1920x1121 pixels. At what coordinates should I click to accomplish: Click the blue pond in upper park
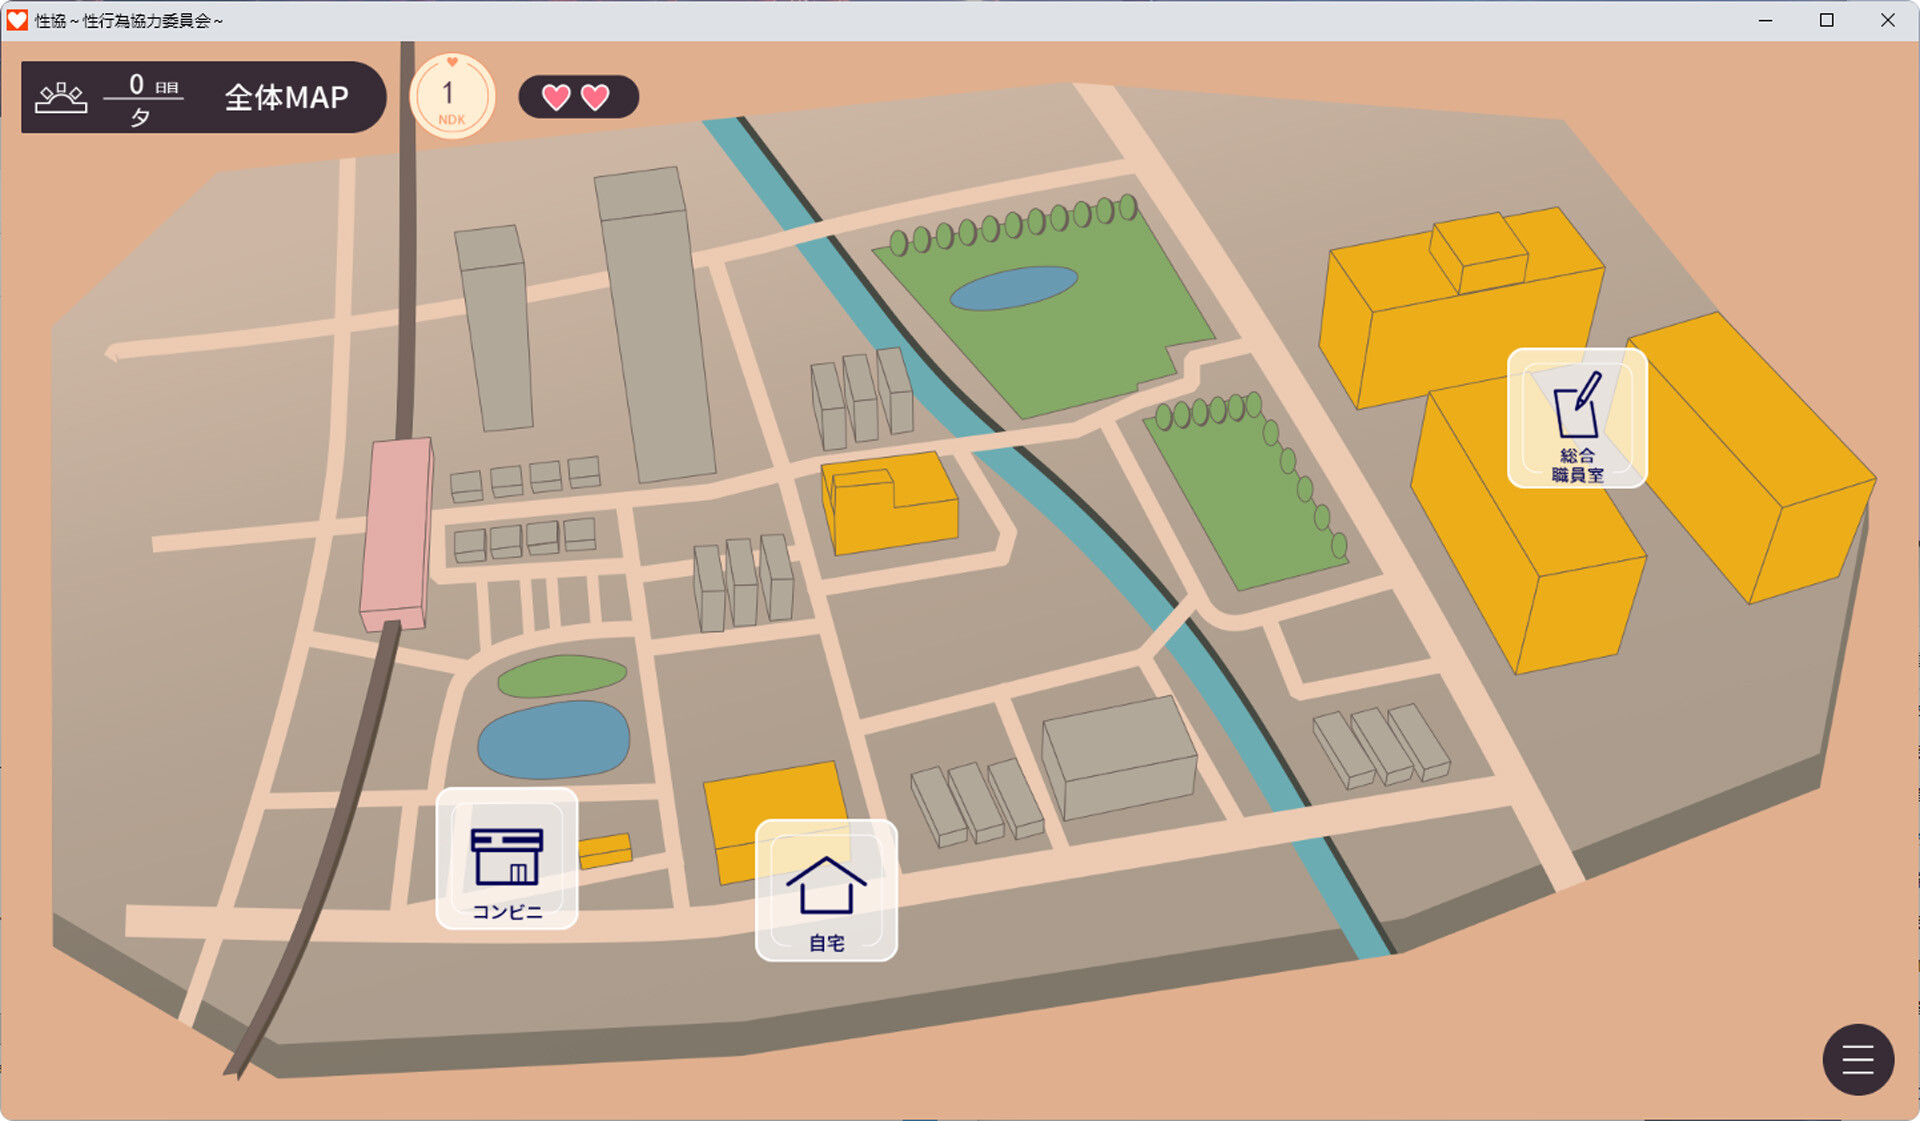pos(1013,288)
